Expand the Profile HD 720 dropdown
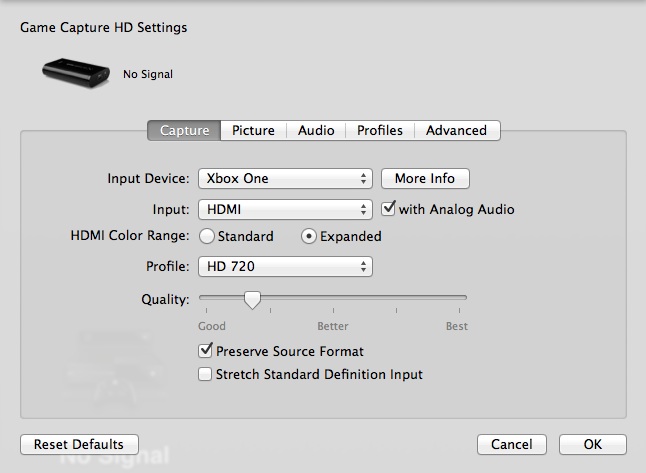 [285, 267]
